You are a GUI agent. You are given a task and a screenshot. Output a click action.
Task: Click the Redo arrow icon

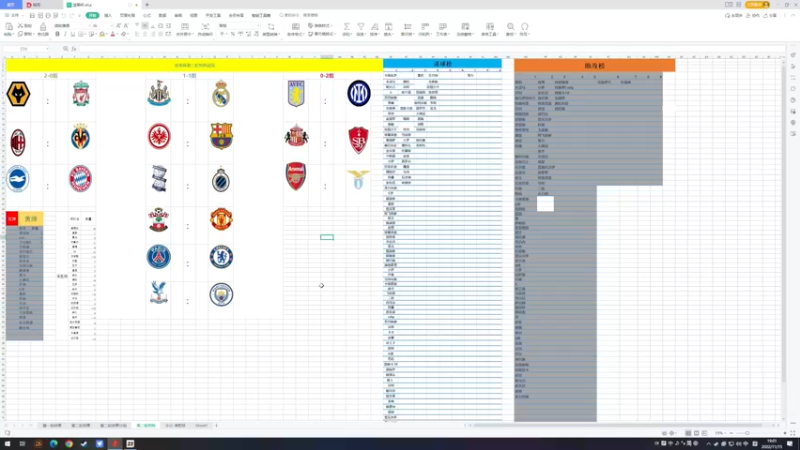pyautogui.click(x=71, y=15)
